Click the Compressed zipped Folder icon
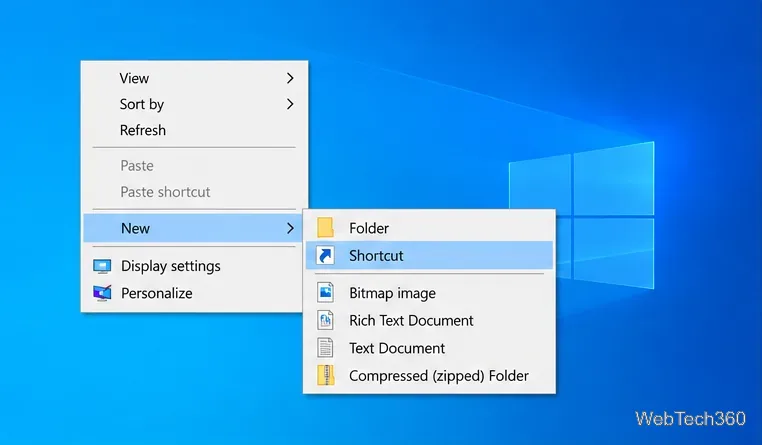Screen dimensions: 762x445 pyautogui.click(x=325, y=375)
